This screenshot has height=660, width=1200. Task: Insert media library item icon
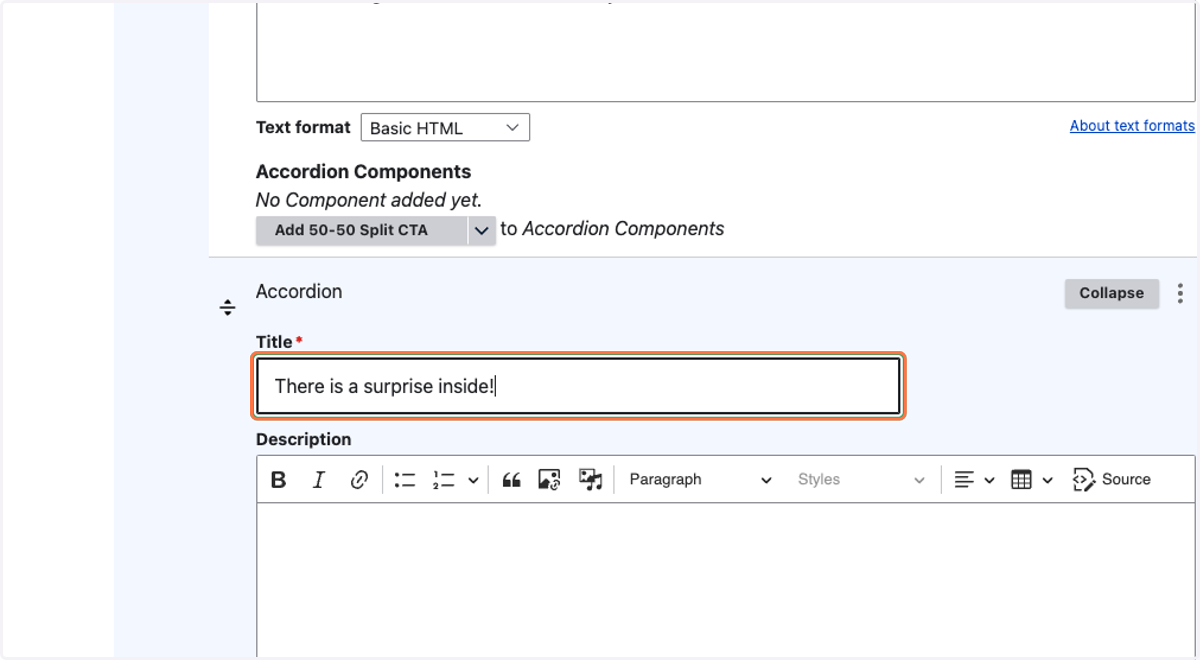pyautogui.click(x=591, y=480)
